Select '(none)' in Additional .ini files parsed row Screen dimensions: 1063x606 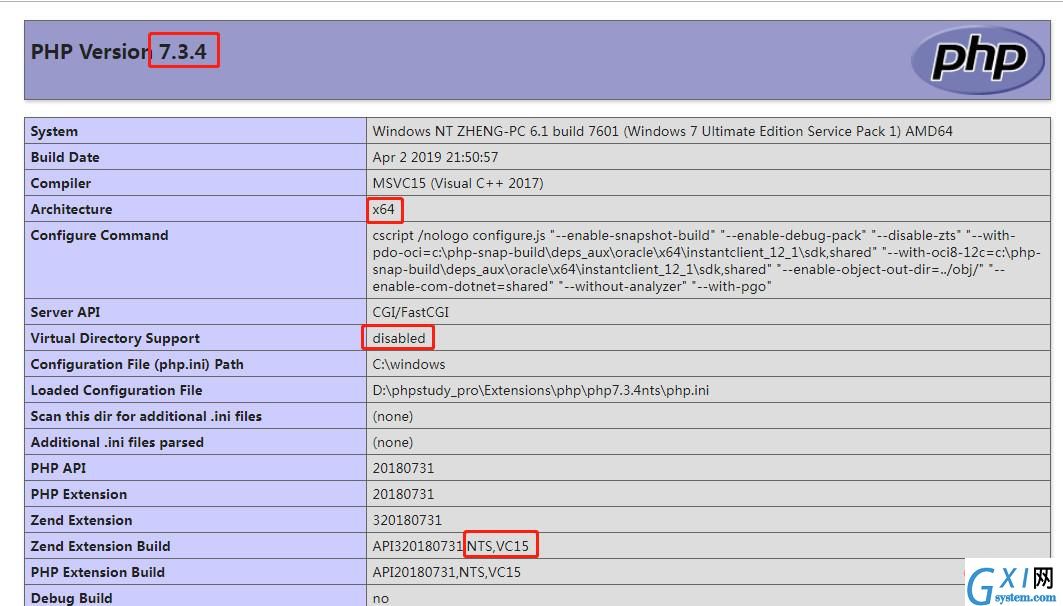pyautogui.click(x=393, y=443)
